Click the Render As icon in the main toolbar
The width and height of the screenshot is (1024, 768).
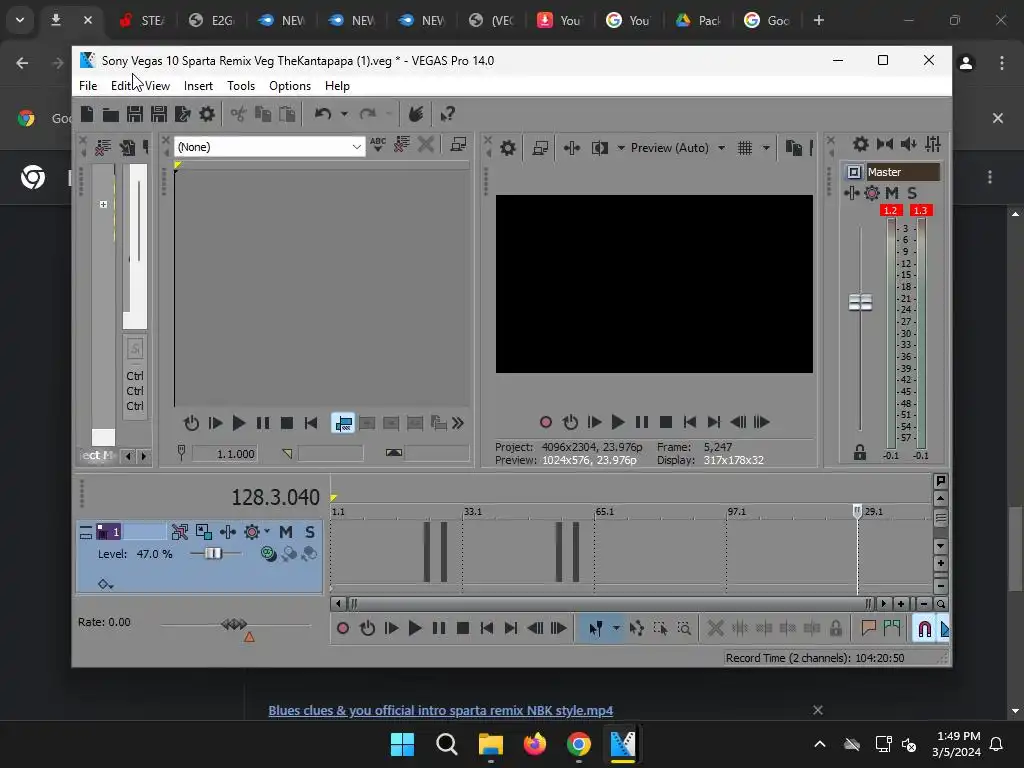[x=183, y=114]
